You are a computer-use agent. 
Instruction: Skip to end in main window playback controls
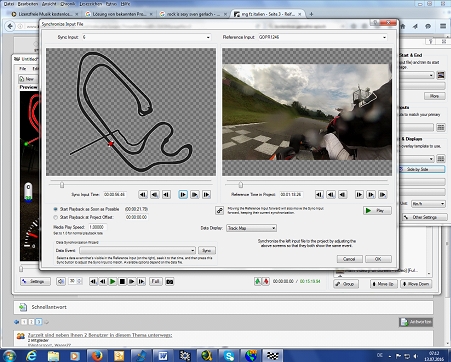(142, 282)
